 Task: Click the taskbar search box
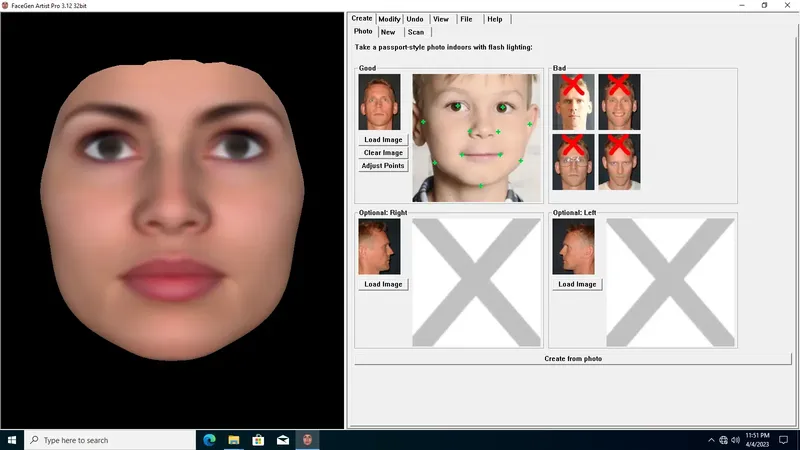110,440
